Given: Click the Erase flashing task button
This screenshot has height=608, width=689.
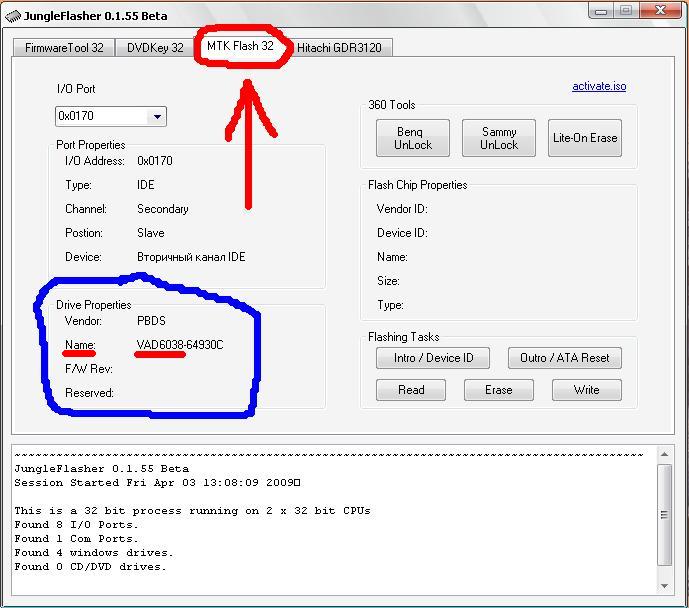Looking at the screenshot, I should (499, 390).
